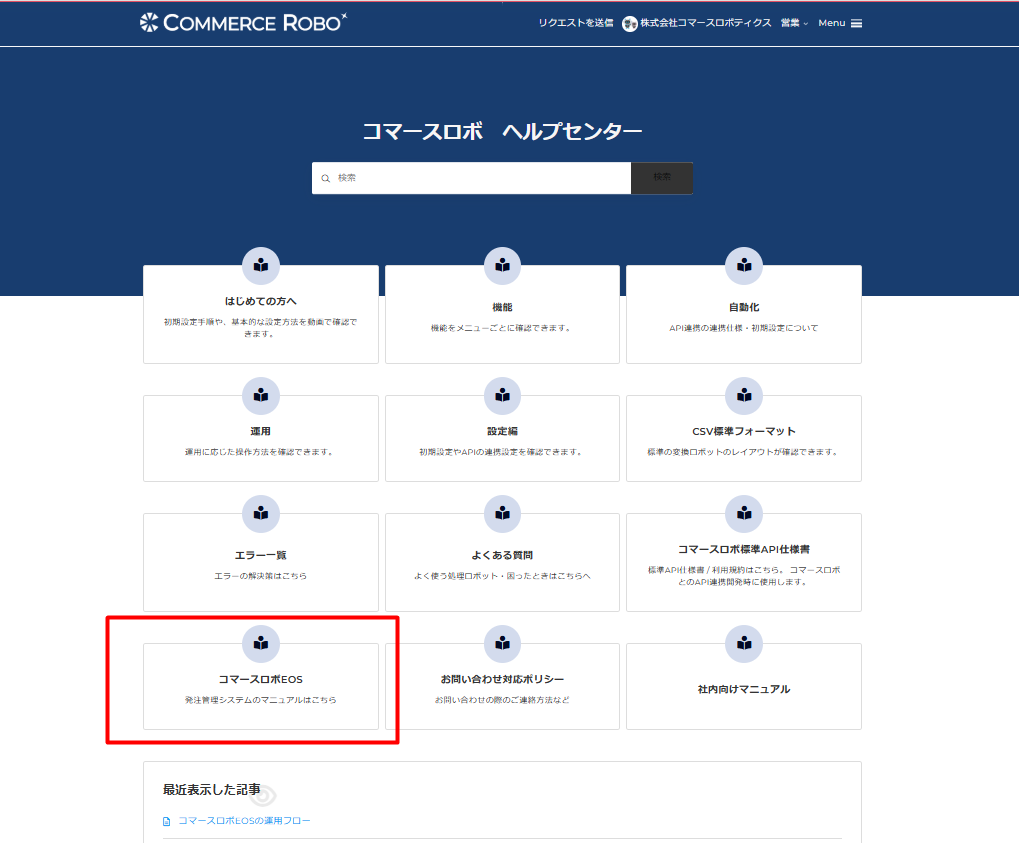Click the book icon above CSV標準フォーマット

pyautogui.click(x=744, y=395)
